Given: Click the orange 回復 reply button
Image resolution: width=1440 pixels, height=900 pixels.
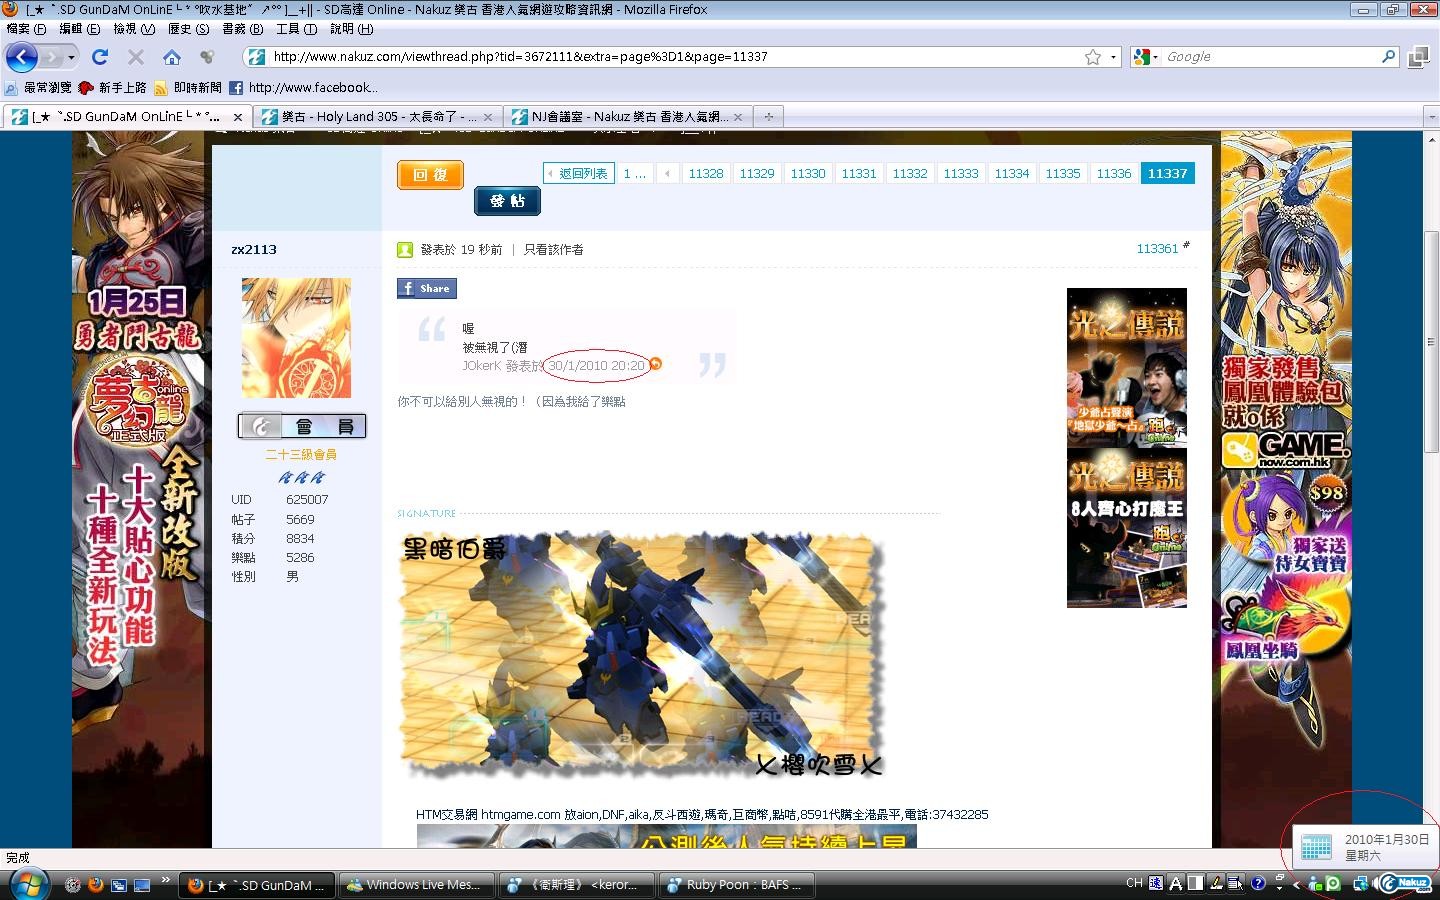Looking at the screenshot, I should [430, 175].
